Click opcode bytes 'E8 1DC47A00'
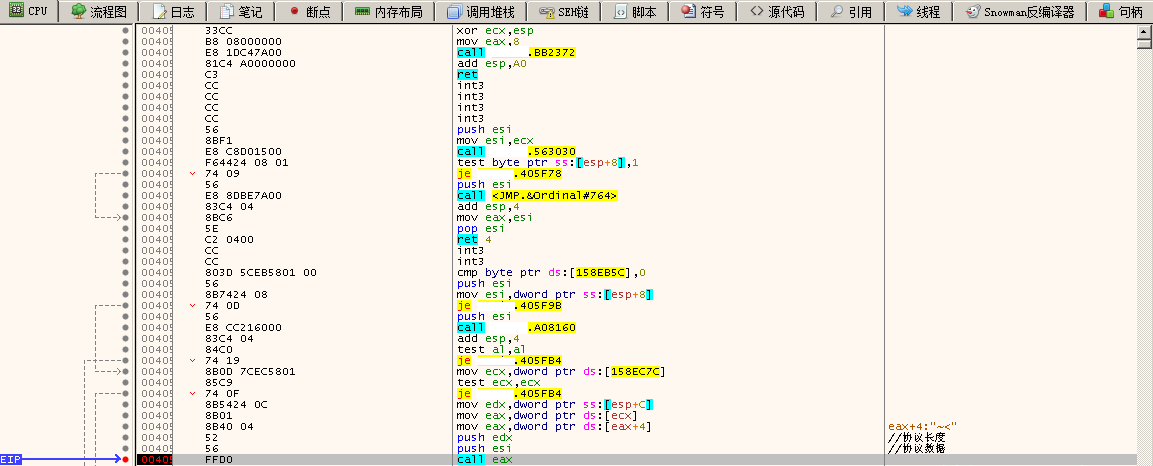Viewport: 1153px width, 466px height. click(x=243, y=53)
